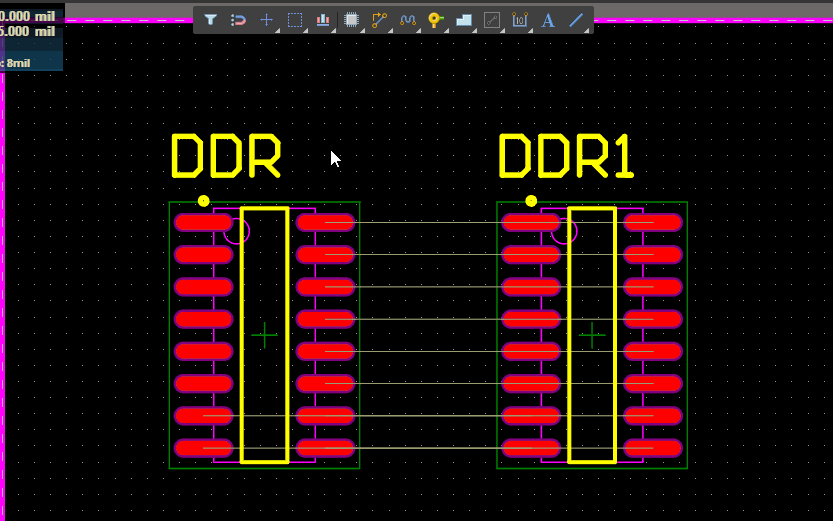
Task: Pick the place via tool
Action: [435, 20]
